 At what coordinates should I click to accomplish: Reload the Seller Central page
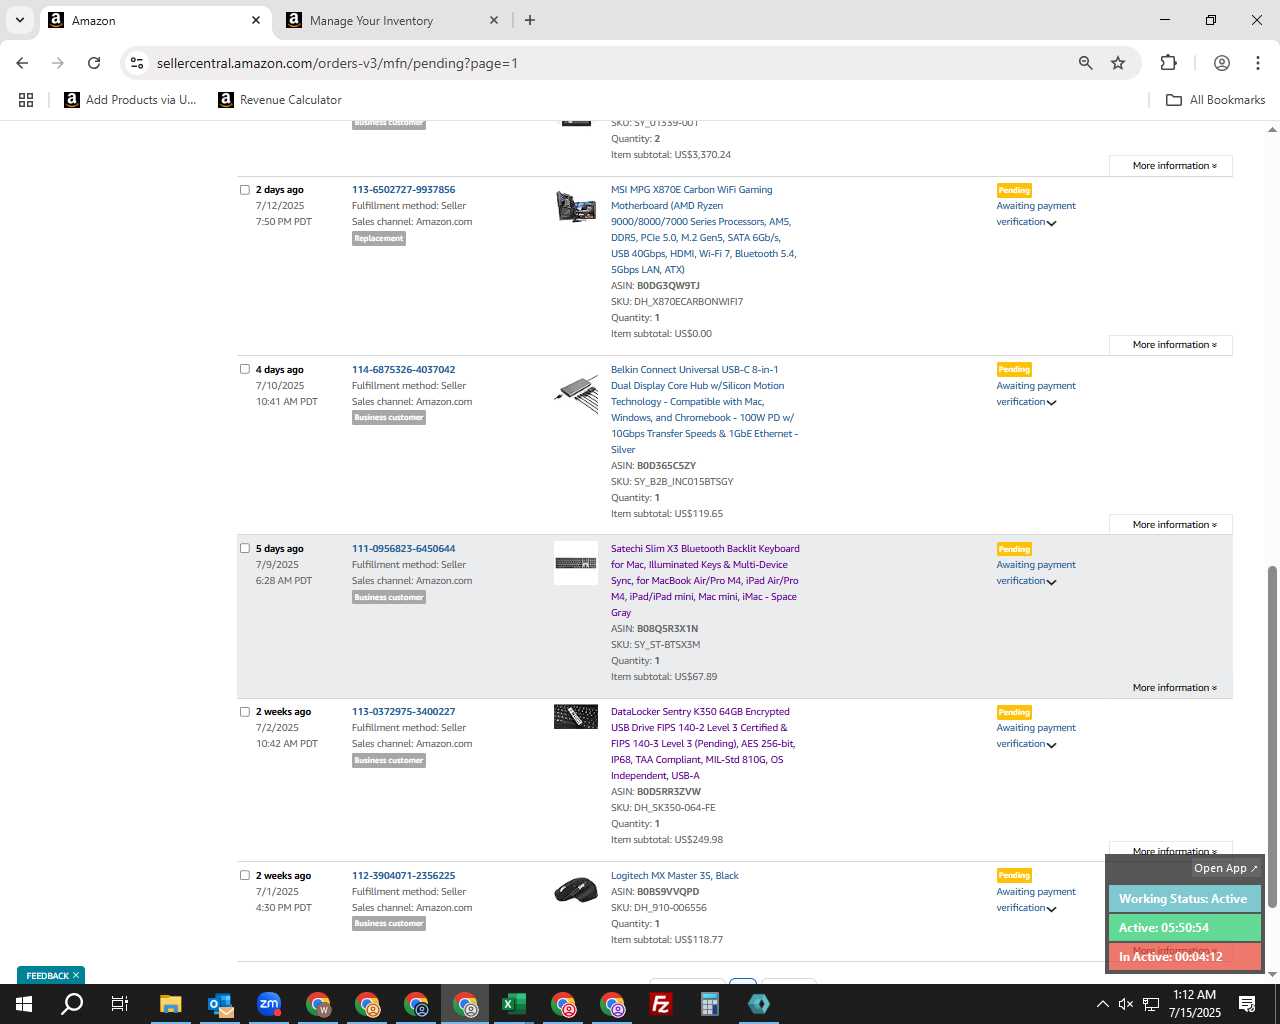pyautogui.click(x=94, y=63)
